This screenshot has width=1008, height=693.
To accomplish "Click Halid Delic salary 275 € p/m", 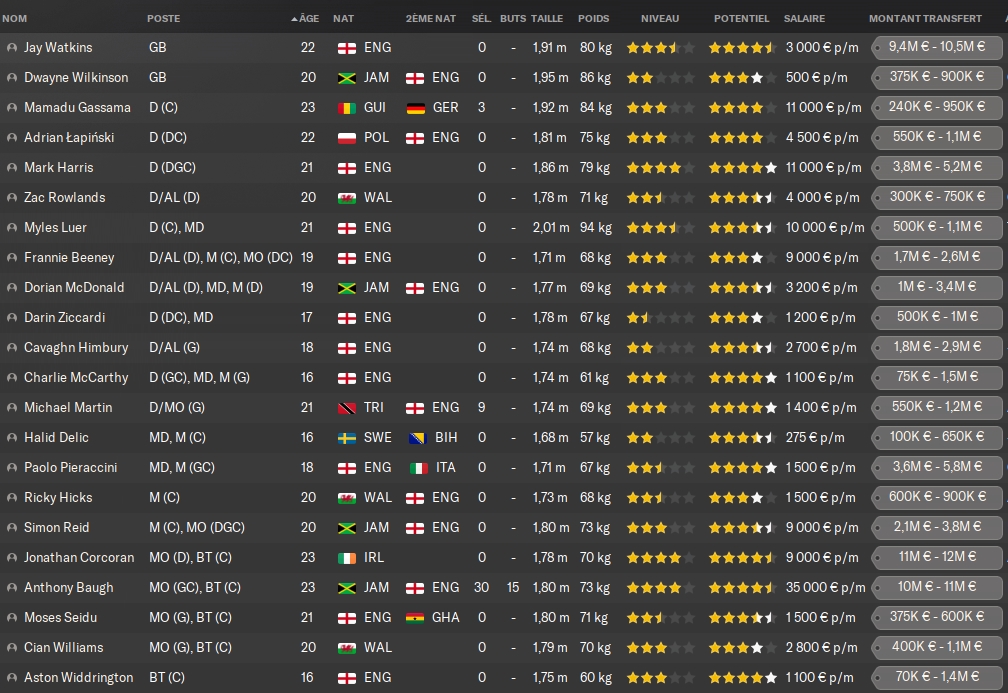I will [815, 438].
